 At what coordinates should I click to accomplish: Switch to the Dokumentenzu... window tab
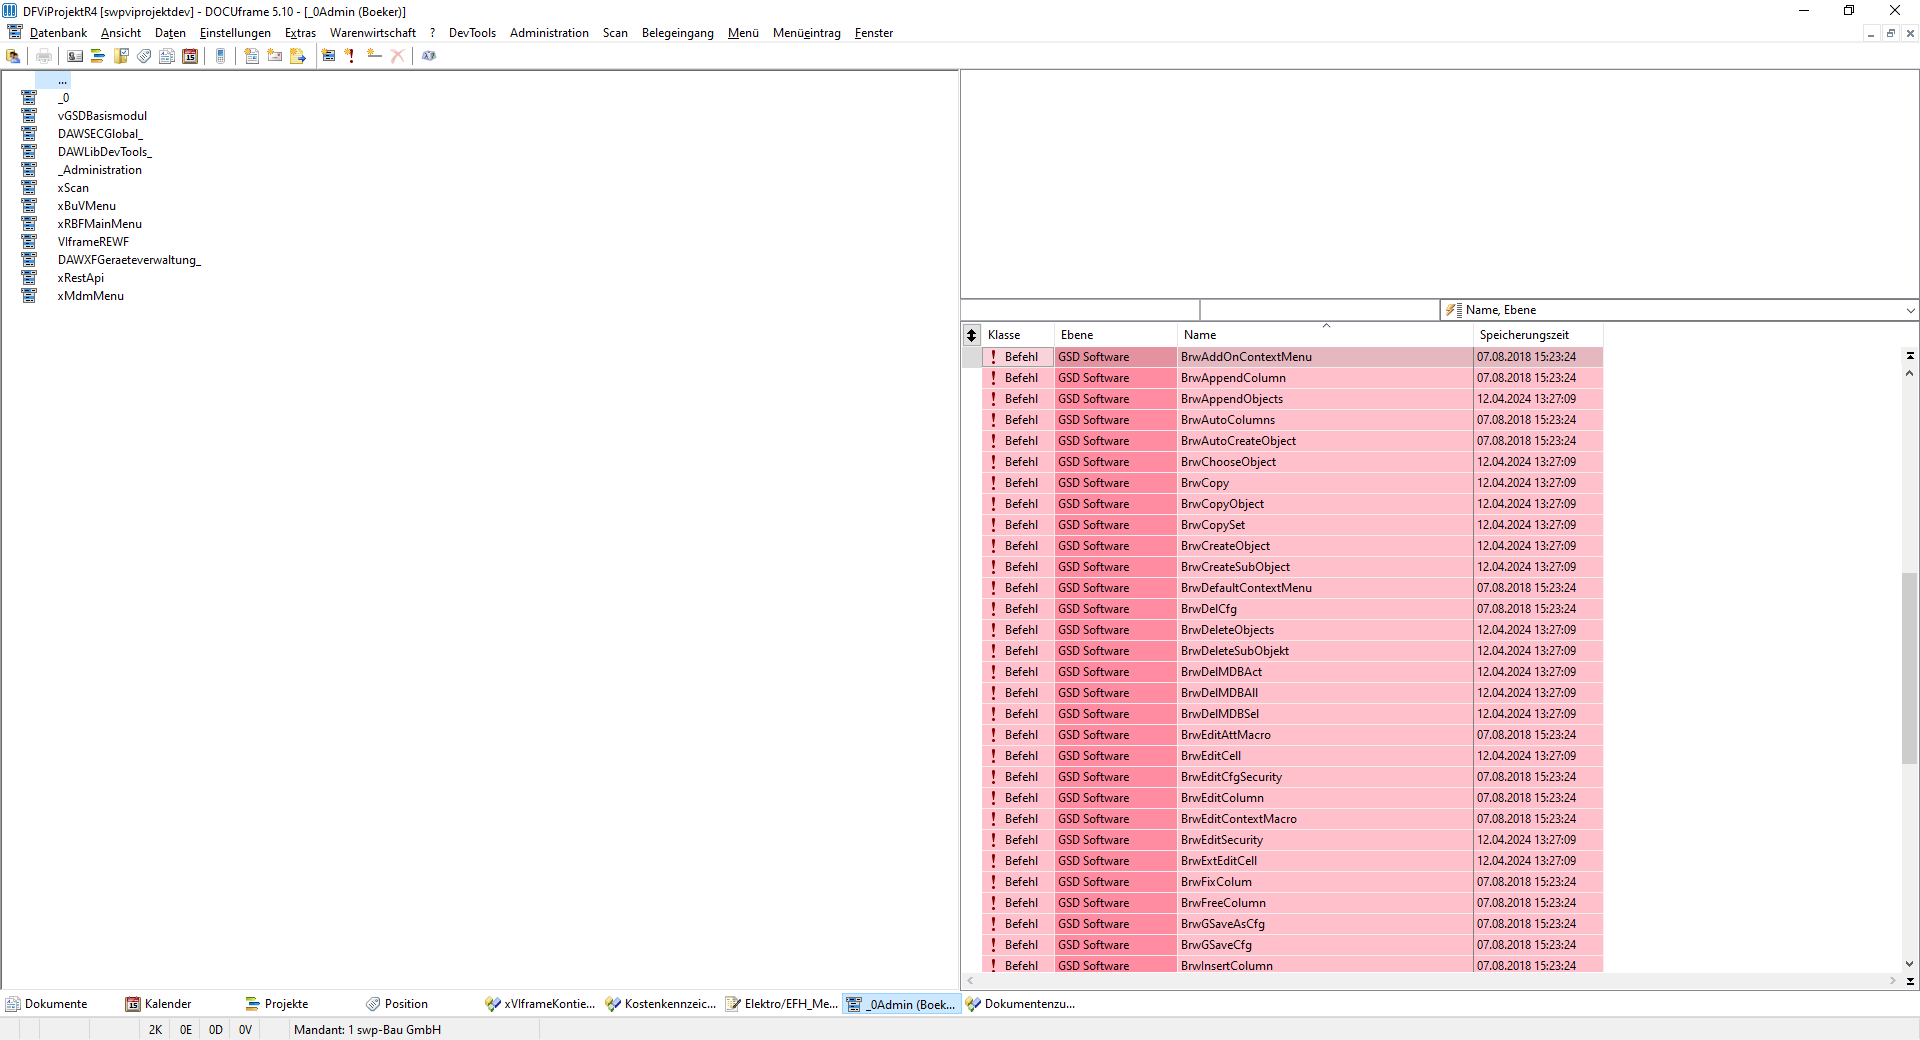tap(1021, 1004)
